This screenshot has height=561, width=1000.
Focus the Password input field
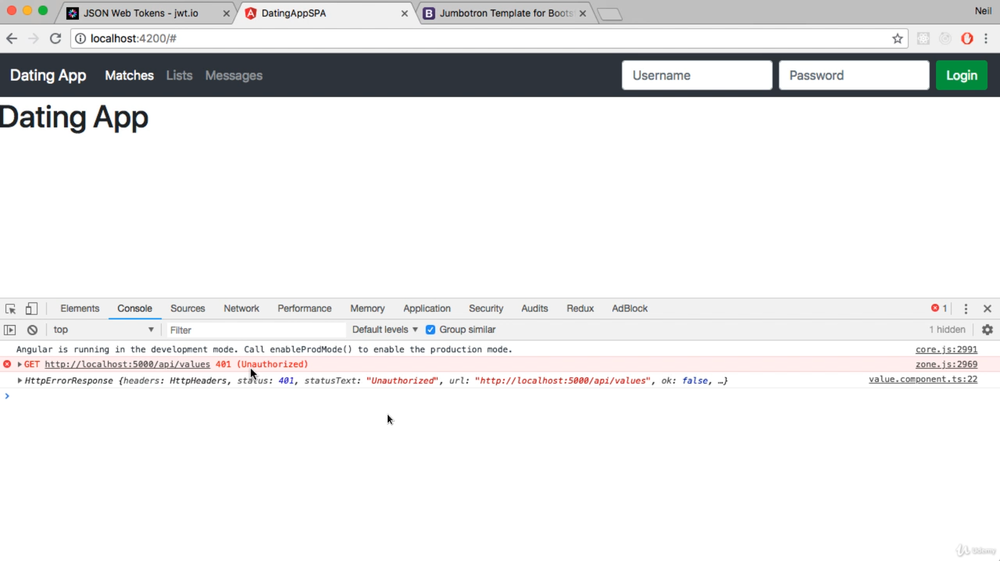(853, 75)
